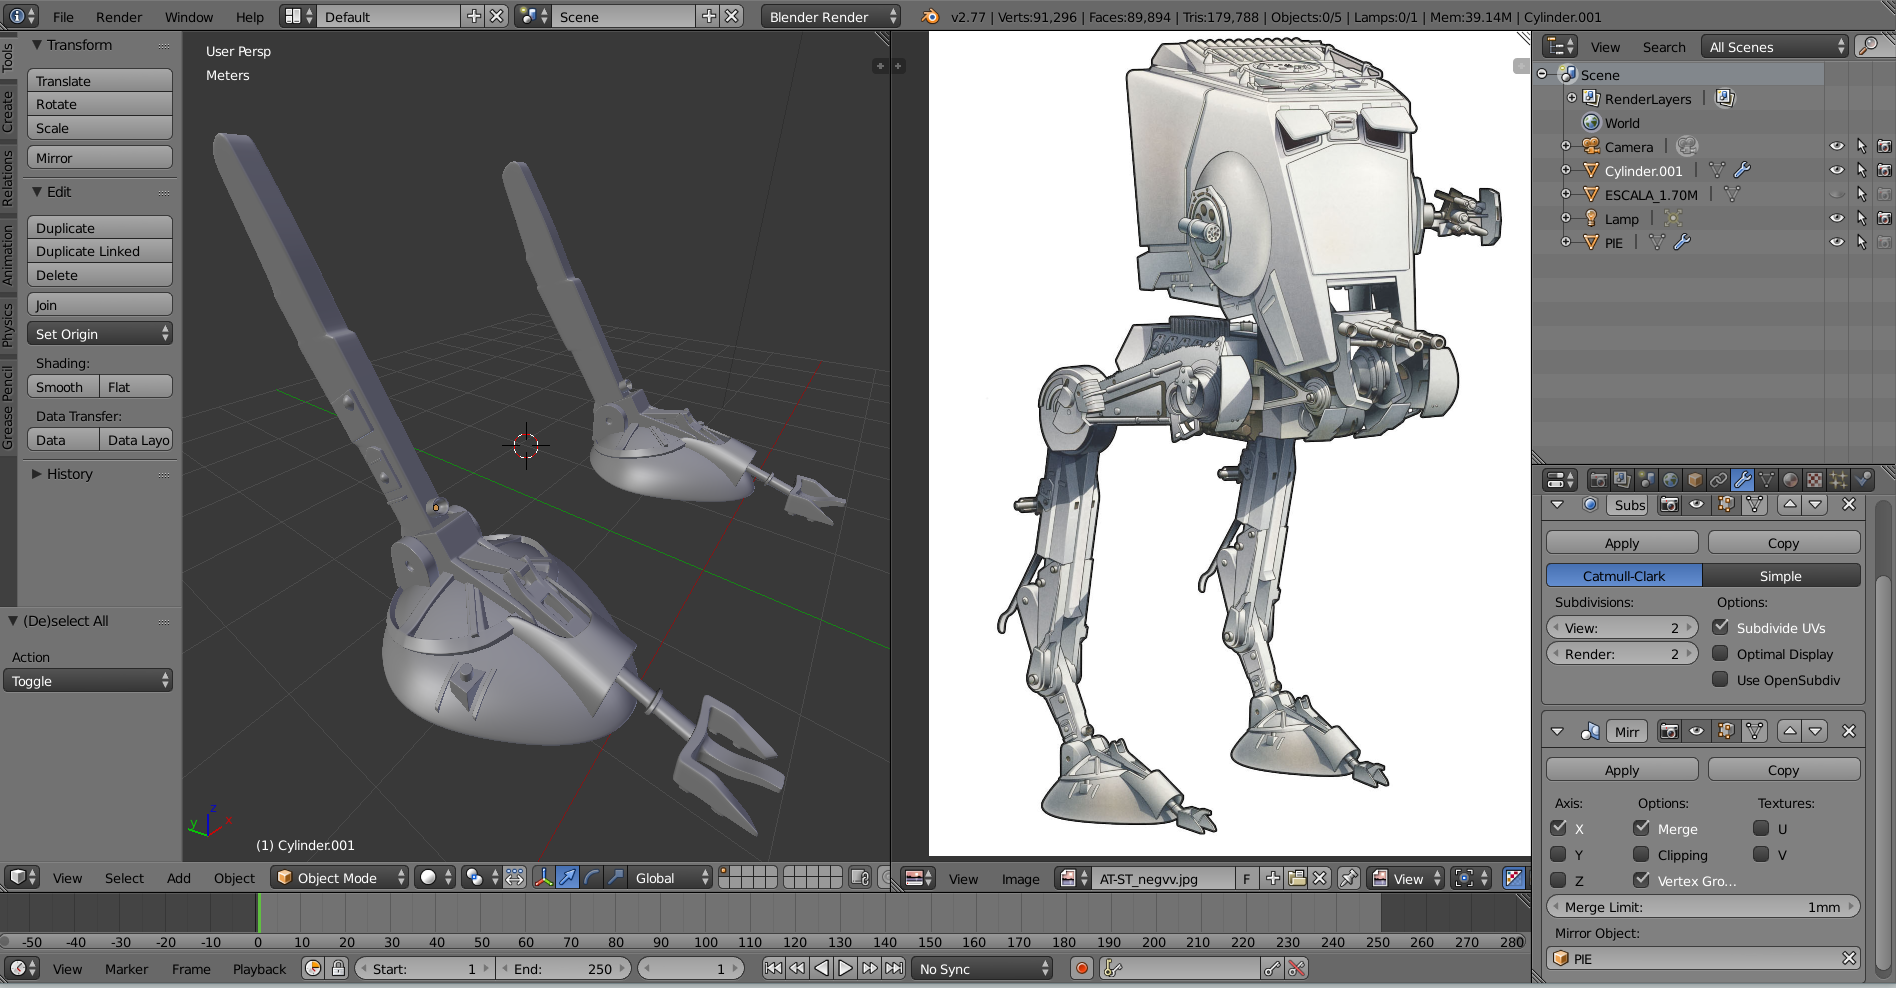Click the World properties globe icon
The image size is (1896, 988).
[x=1670, y=480]
